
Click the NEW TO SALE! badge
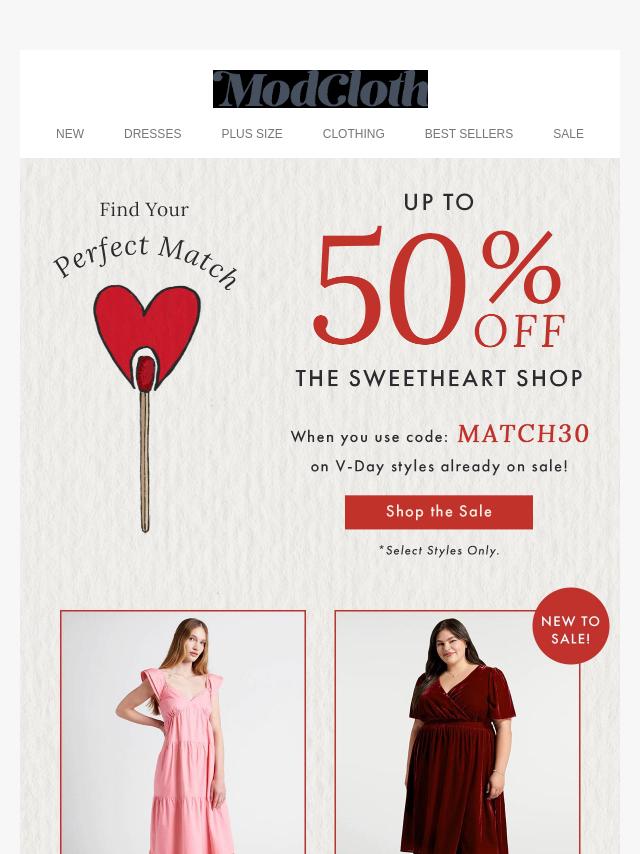pyautogui.click(x=570, y=626)
